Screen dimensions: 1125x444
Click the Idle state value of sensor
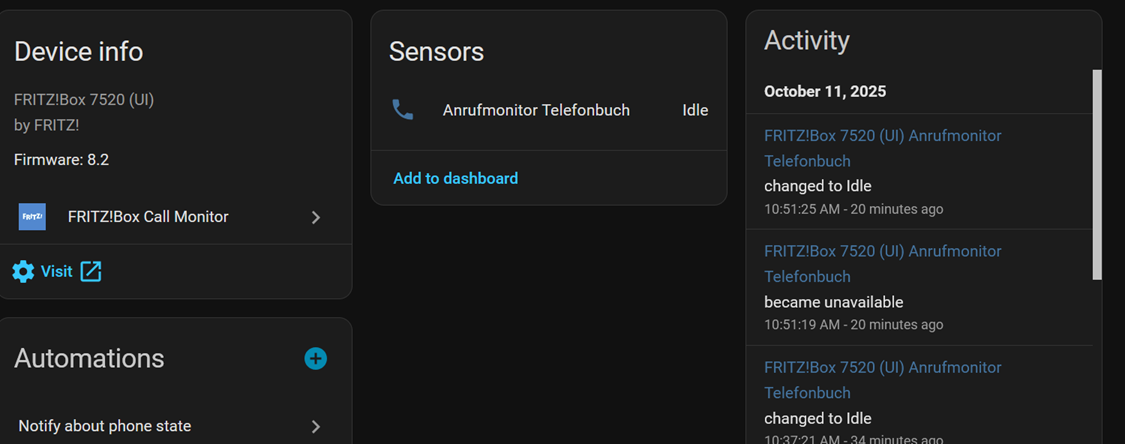click(695, 110)
